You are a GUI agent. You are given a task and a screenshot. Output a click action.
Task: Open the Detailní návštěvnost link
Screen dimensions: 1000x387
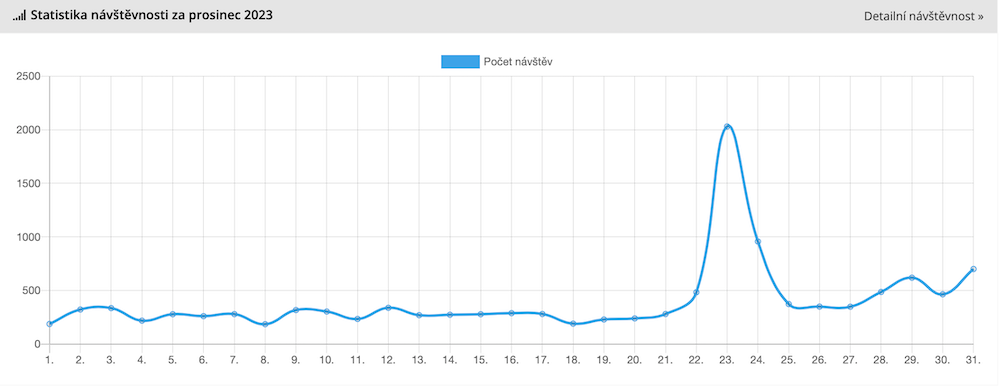coord(923,17)
